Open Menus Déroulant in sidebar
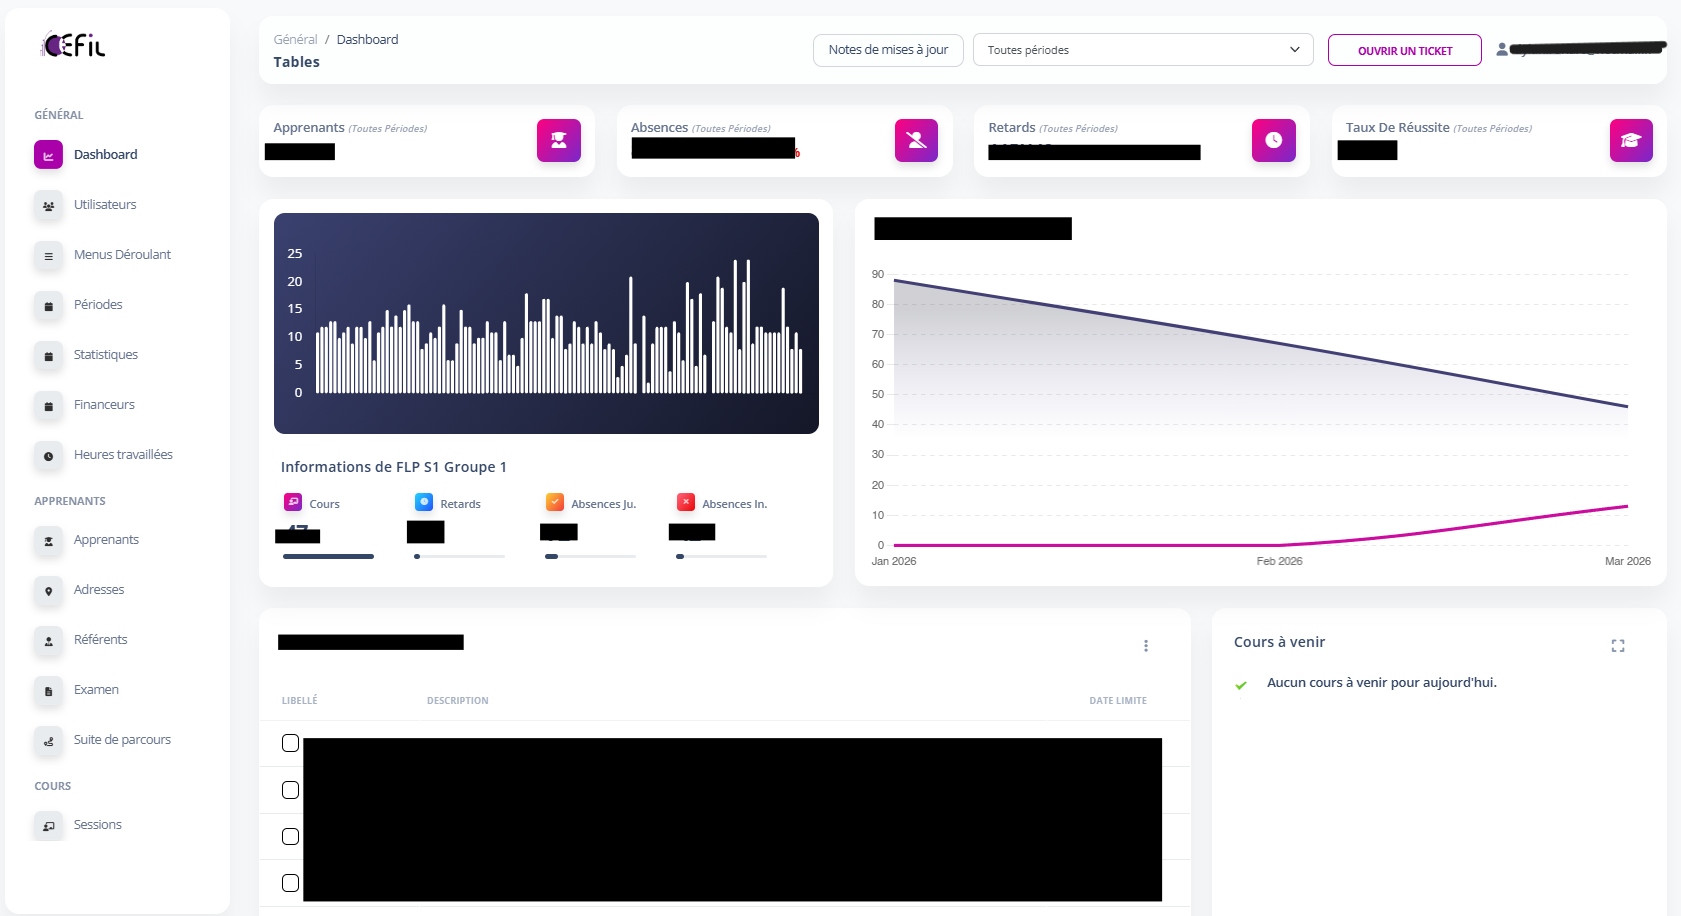The image size is (1681, 916). coord(122,255)
